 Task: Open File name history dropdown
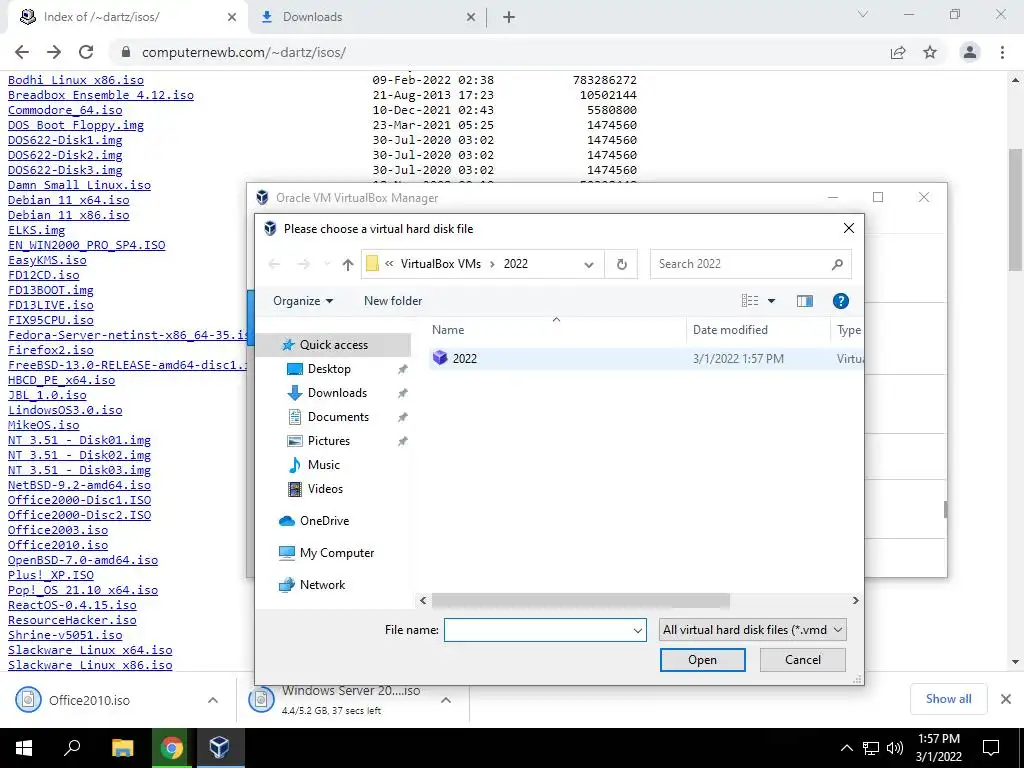point(637,630)
